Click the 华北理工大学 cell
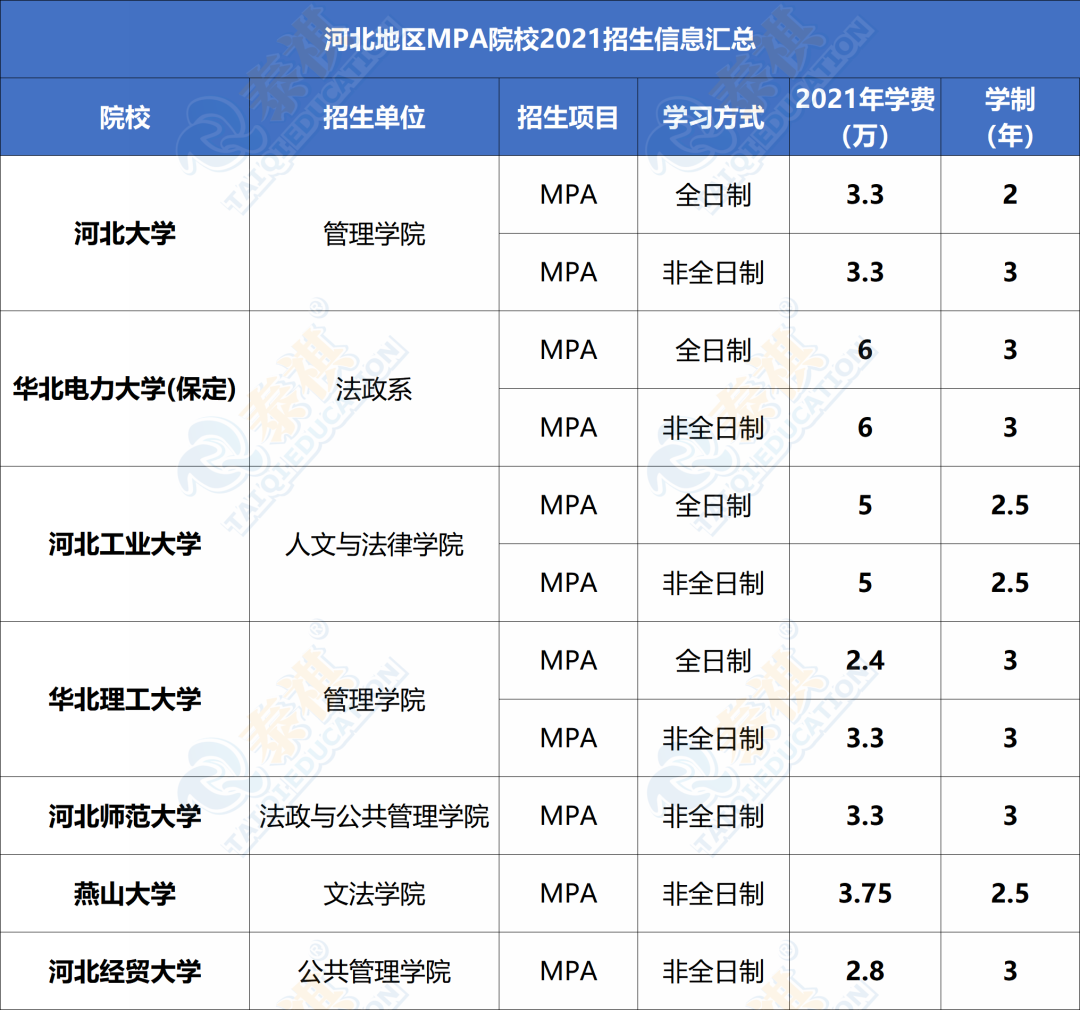This screenshot has width=1080, height=1010. [x=125, y=699]
